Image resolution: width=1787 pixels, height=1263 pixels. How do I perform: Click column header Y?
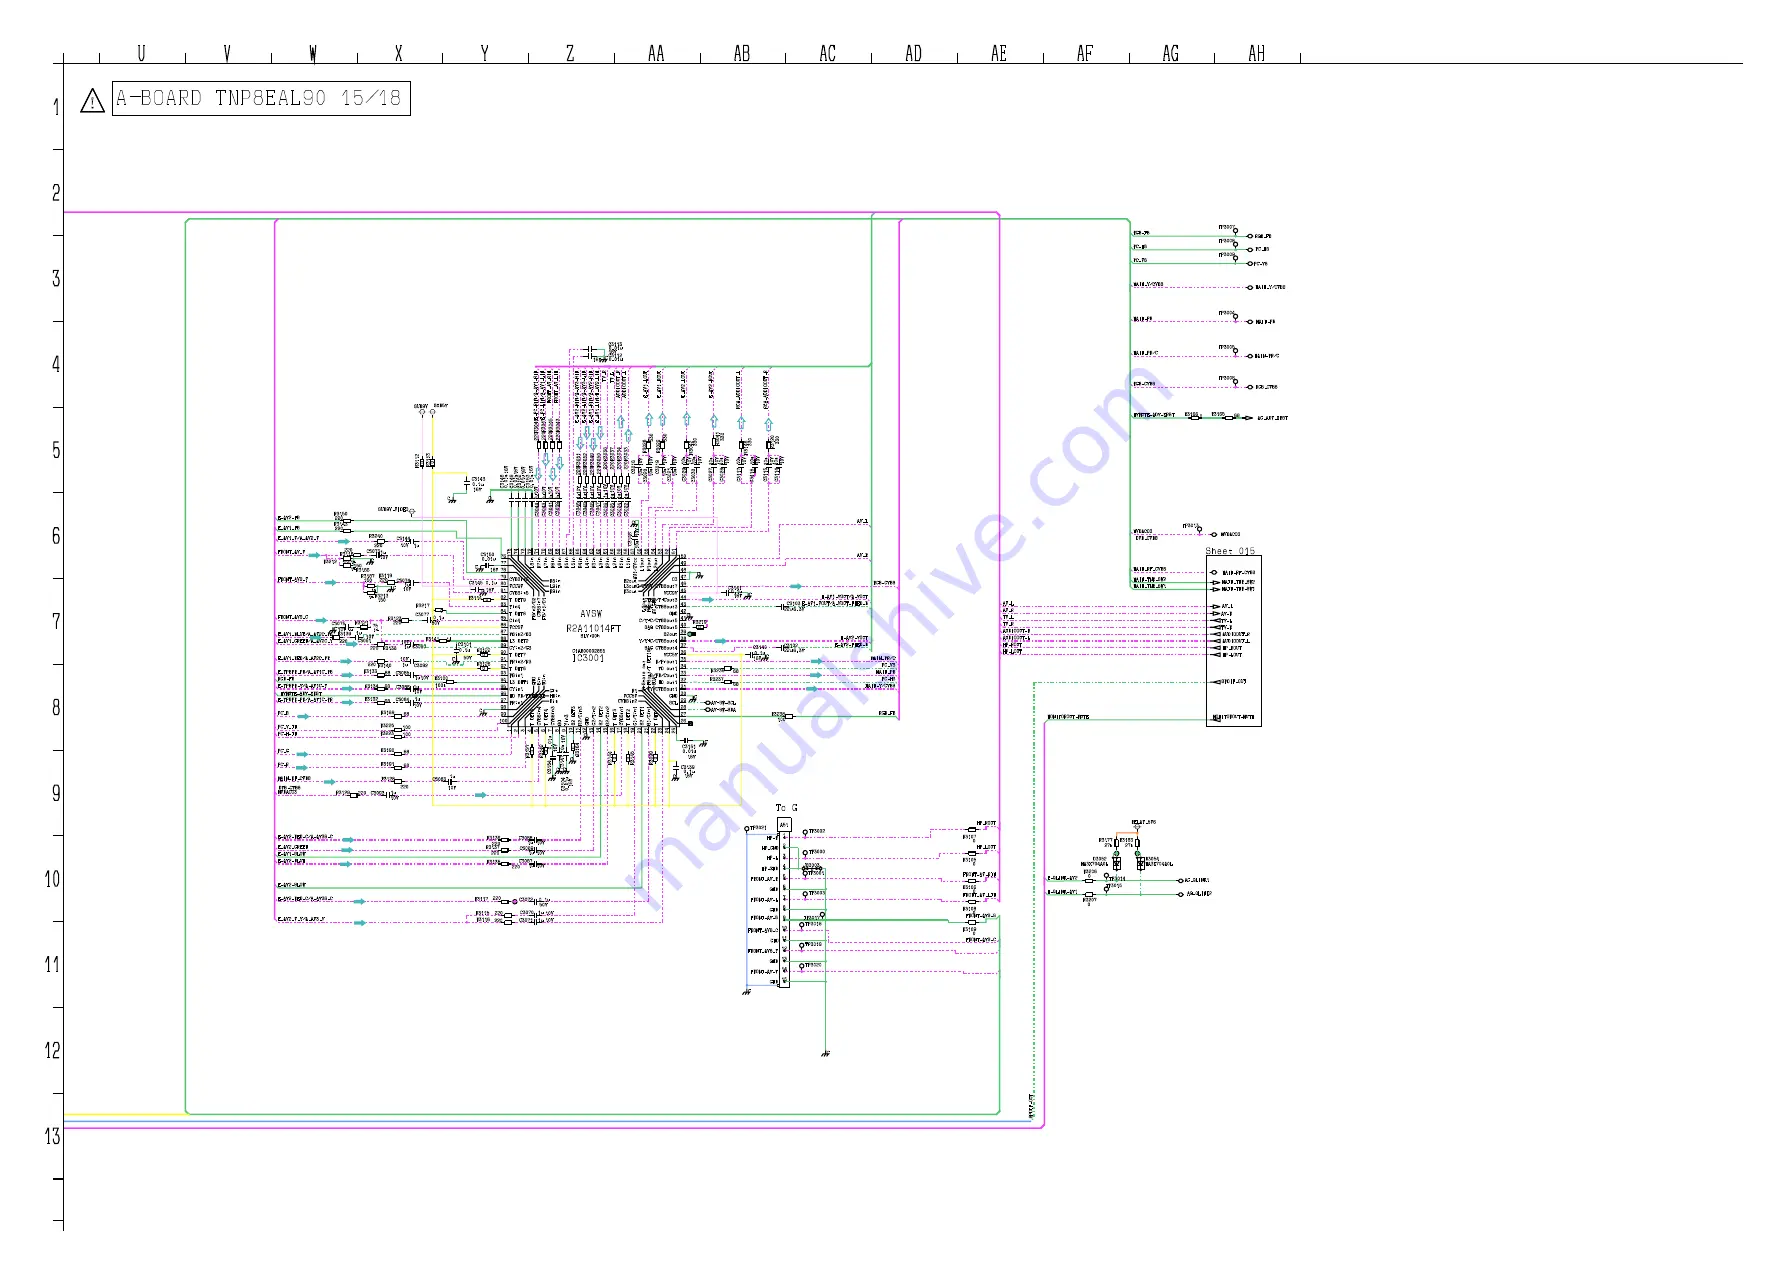pyautogui.click(x=484, y=53)
